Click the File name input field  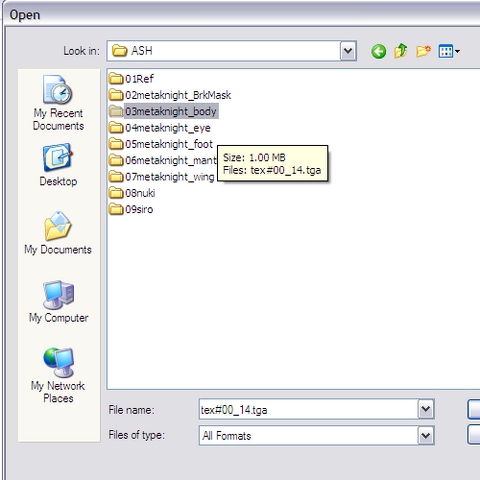[309, 409]
